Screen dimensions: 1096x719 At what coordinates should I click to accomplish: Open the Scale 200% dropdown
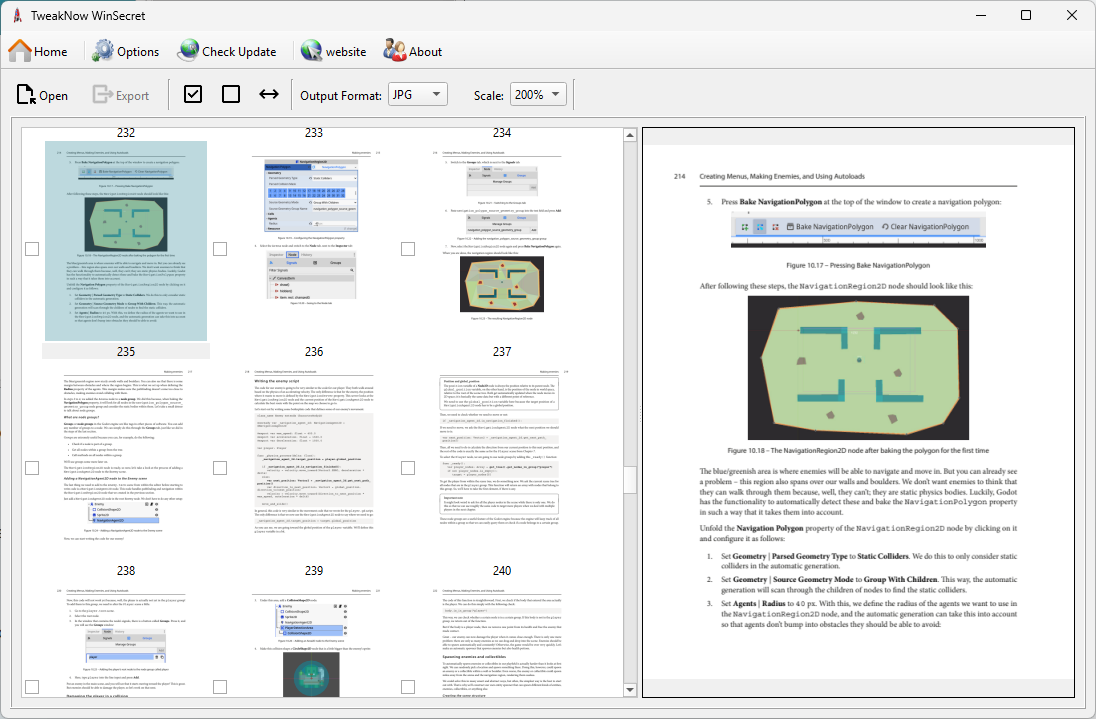pyautogui.click(x=538, y=94)
